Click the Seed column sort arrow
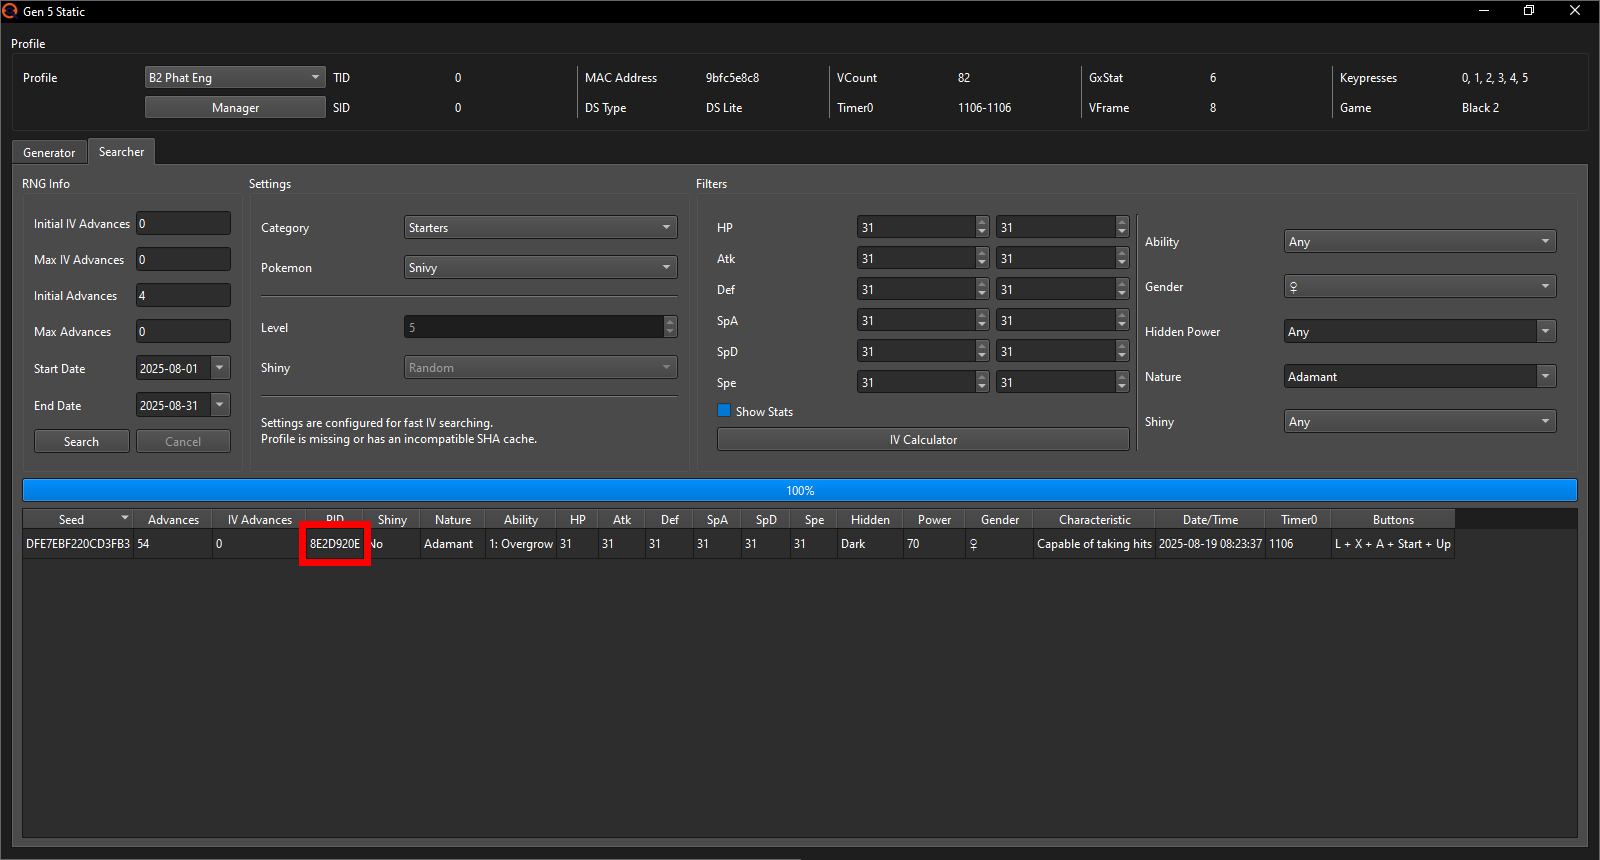Image resolution: width=1600 pixels, height=860 pixels. pyautogui.click(x=125, y=519)
